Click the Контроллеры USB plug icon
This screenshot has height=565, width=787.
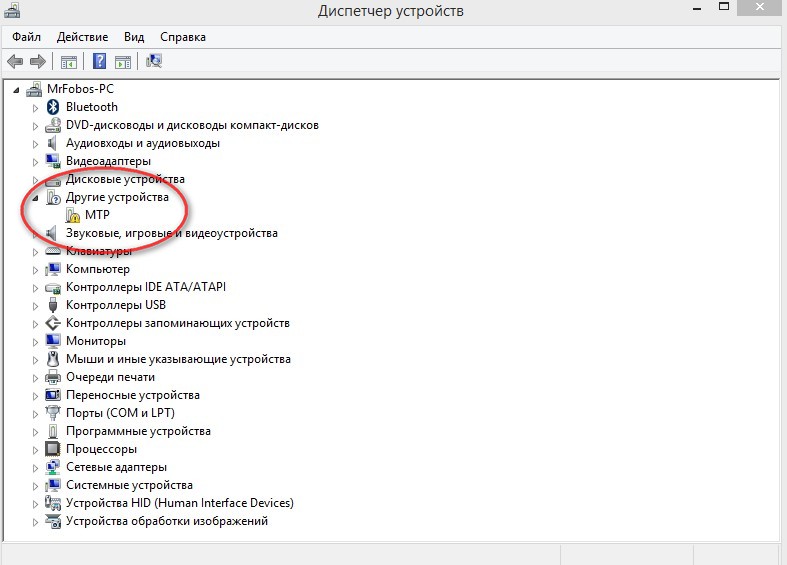(x=53, y=305)
